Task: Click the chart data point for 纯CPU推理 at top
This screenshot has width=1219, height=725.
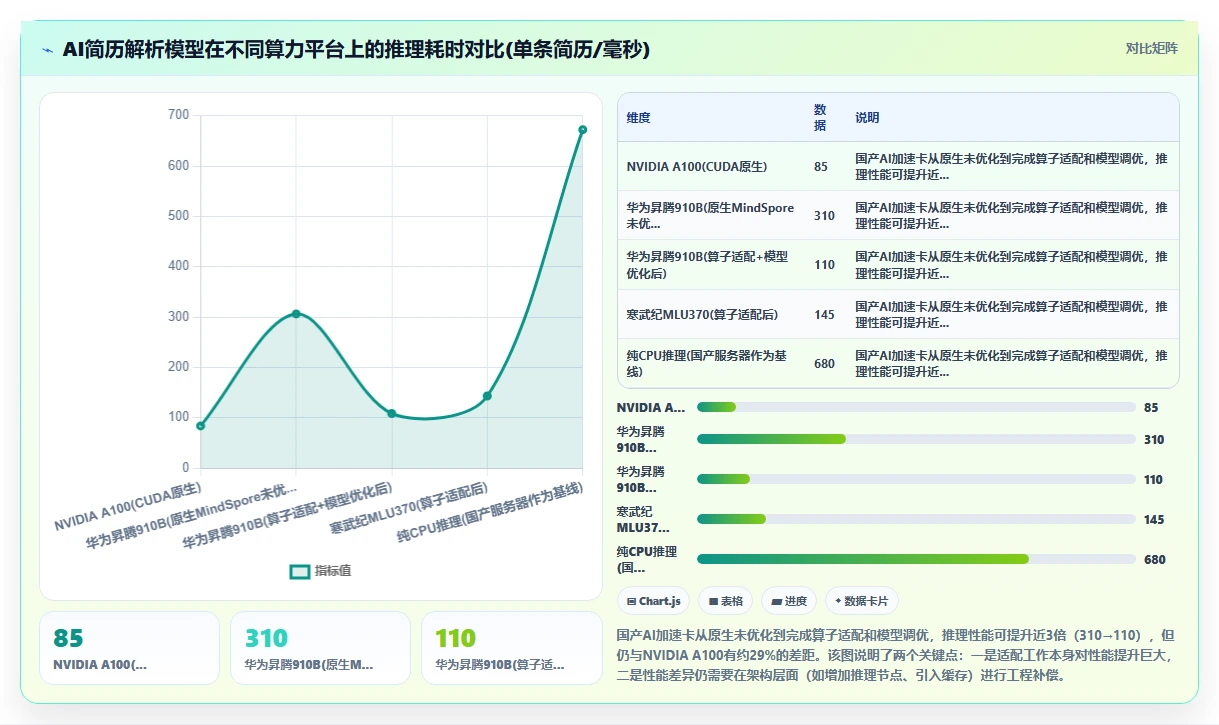Action: click(x=582, y=129)
